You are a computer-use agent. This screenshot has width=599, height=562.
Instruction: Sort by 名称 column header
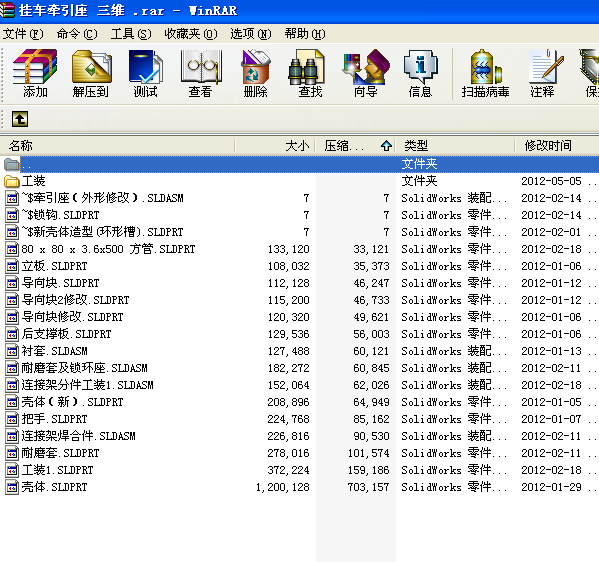[x=118, y=146]
